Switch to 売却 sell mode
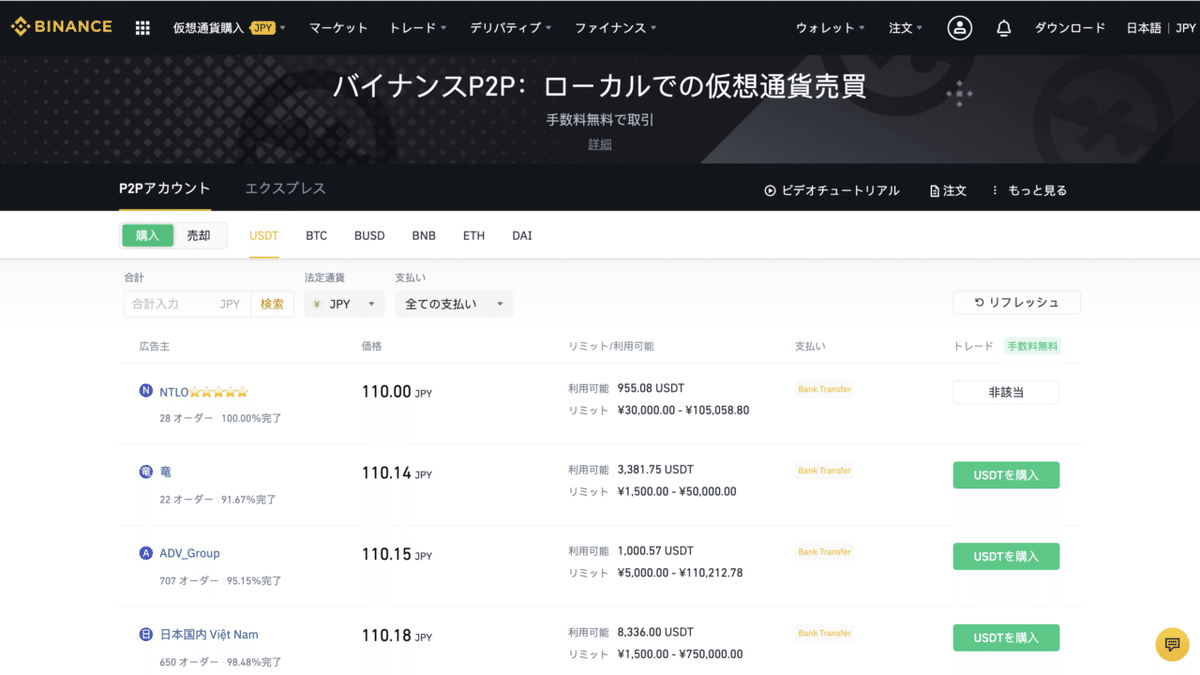1200x675 pixels. click(198, 235)
